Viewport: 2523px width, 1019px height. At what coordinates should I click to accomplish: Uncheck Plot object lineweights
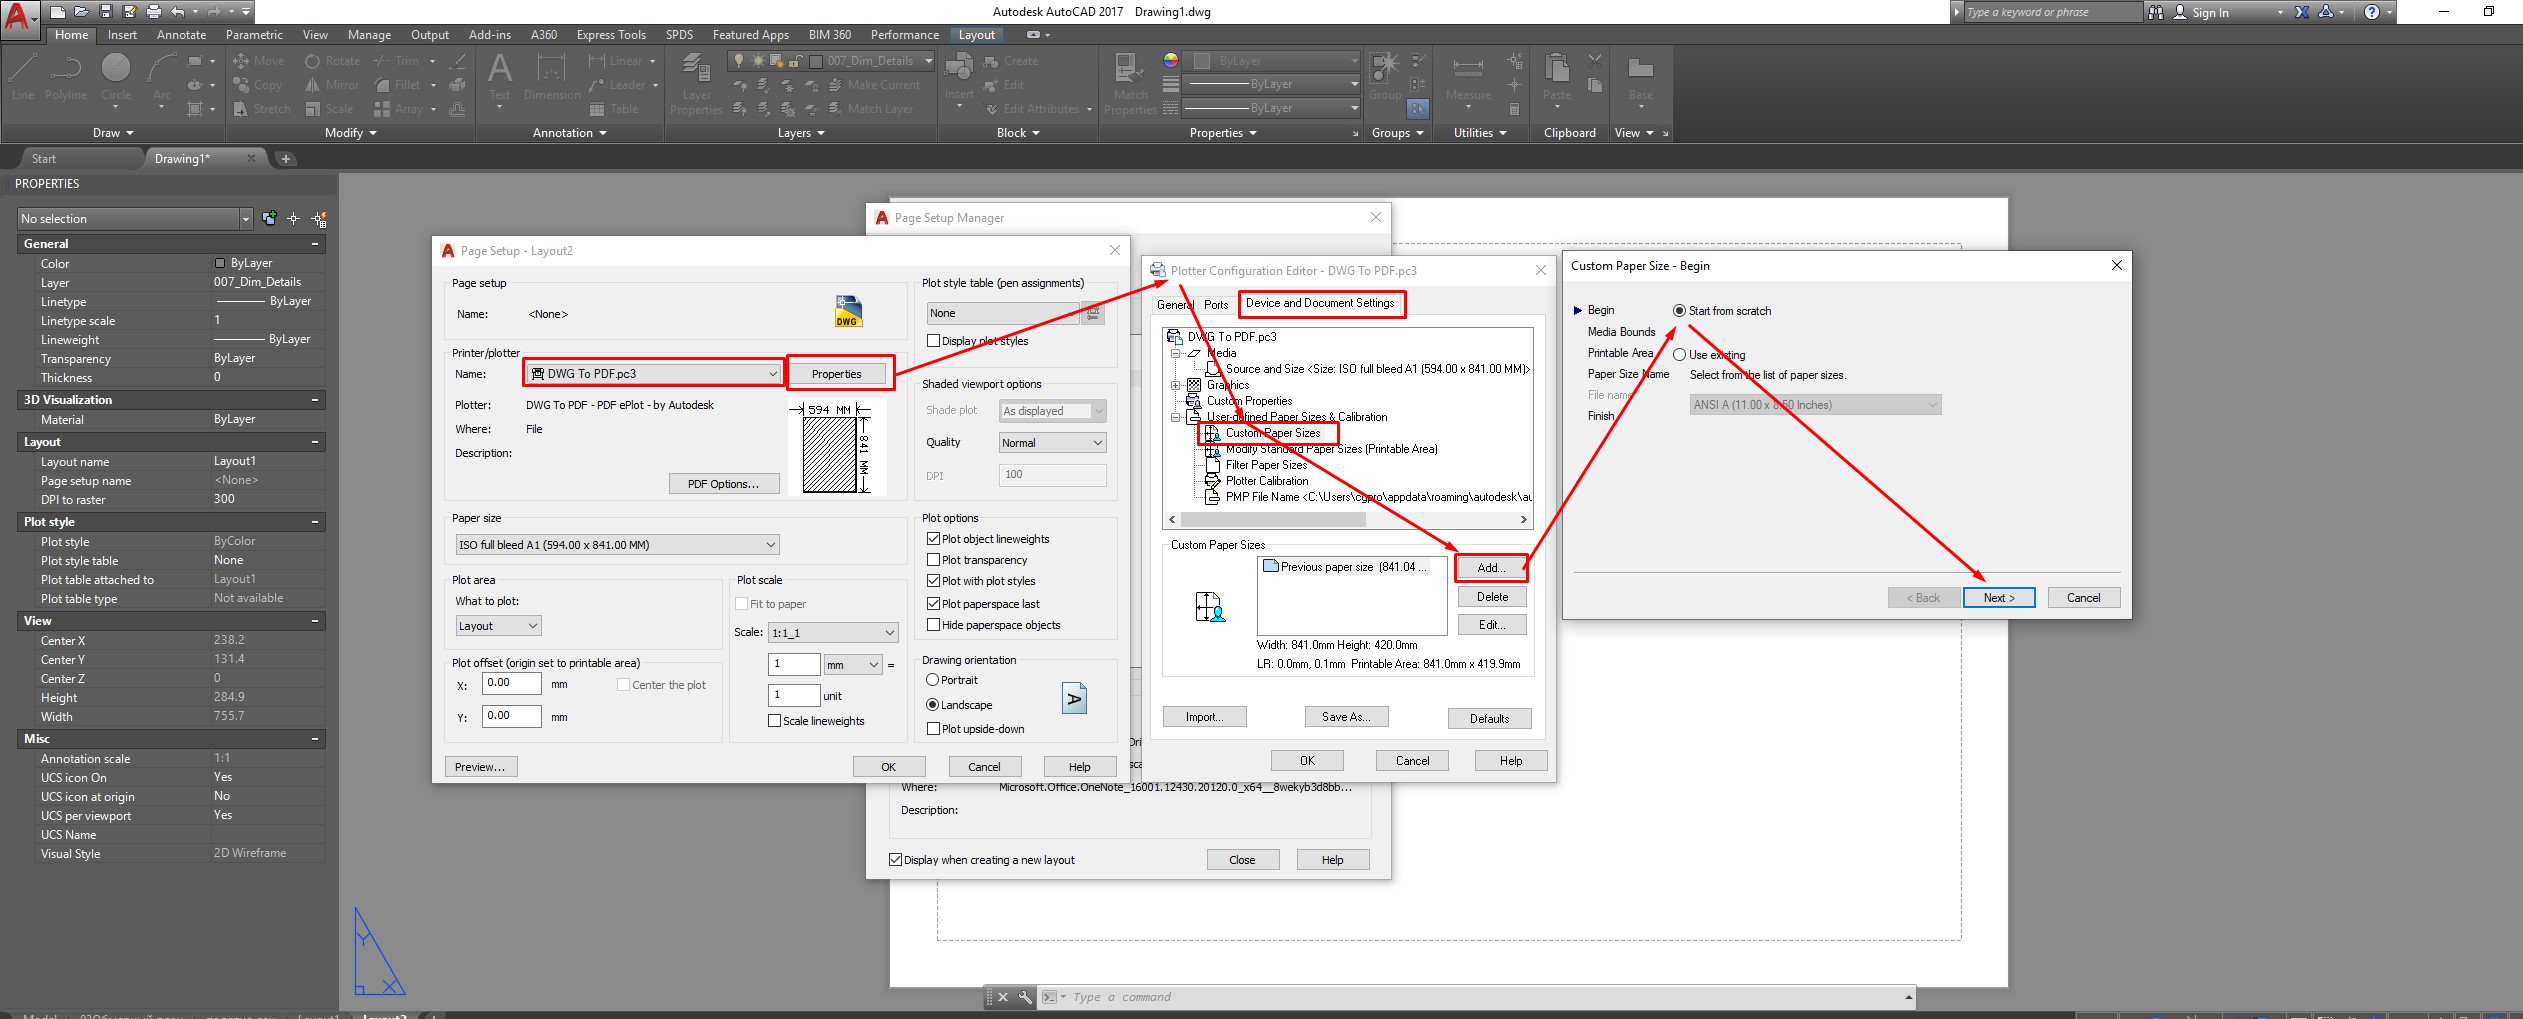click(933, 539)
